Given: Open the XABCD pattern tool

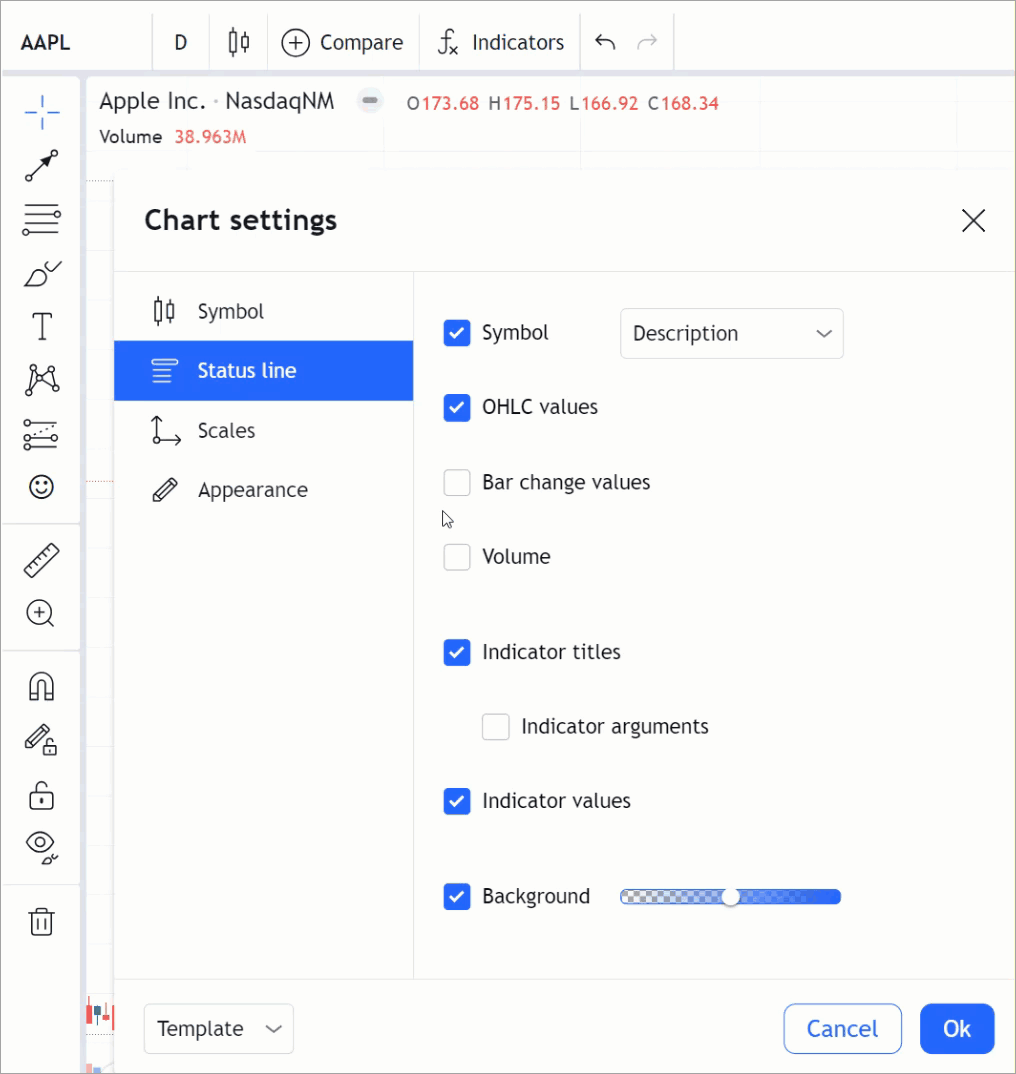Looking at the screenshot, I should [x=40, y=380].
